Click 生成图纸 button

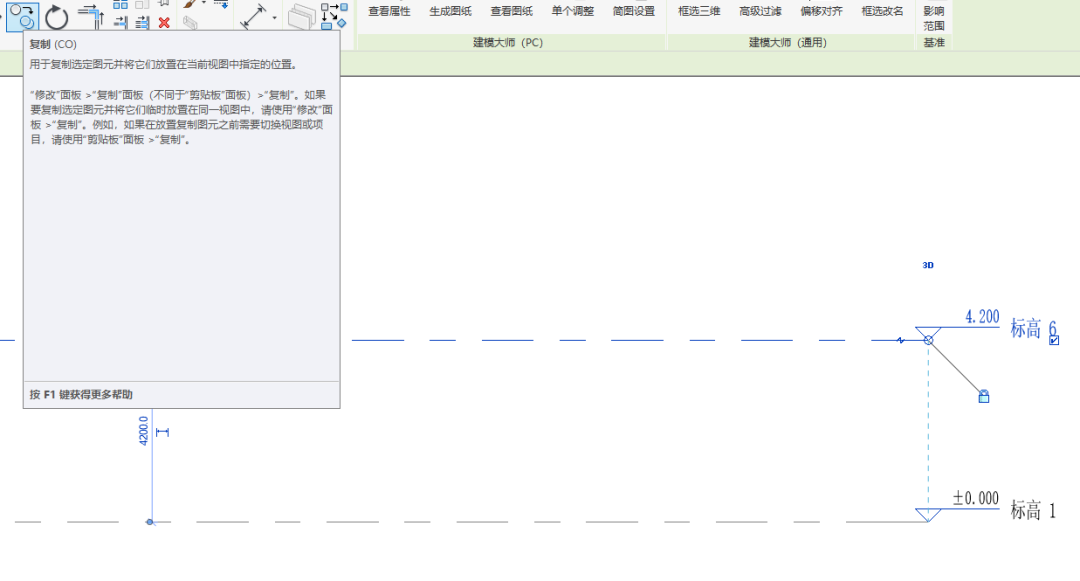pos(450,11)
